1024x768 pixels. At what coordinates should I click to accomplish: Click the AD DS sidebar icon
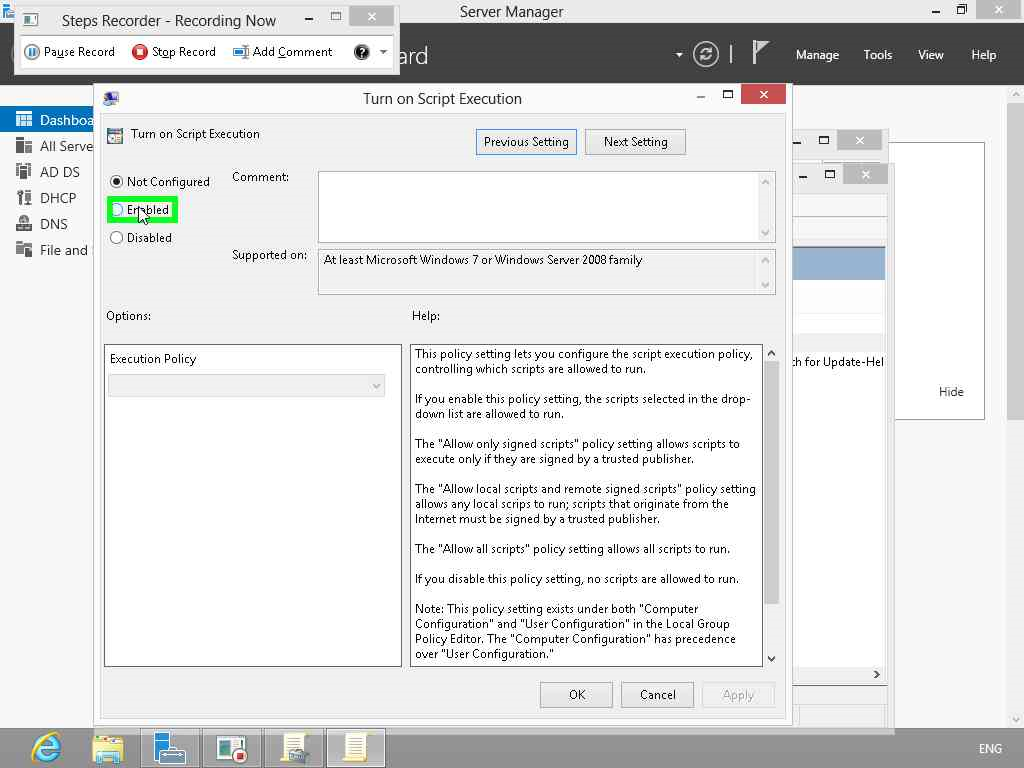click(24, 171)
